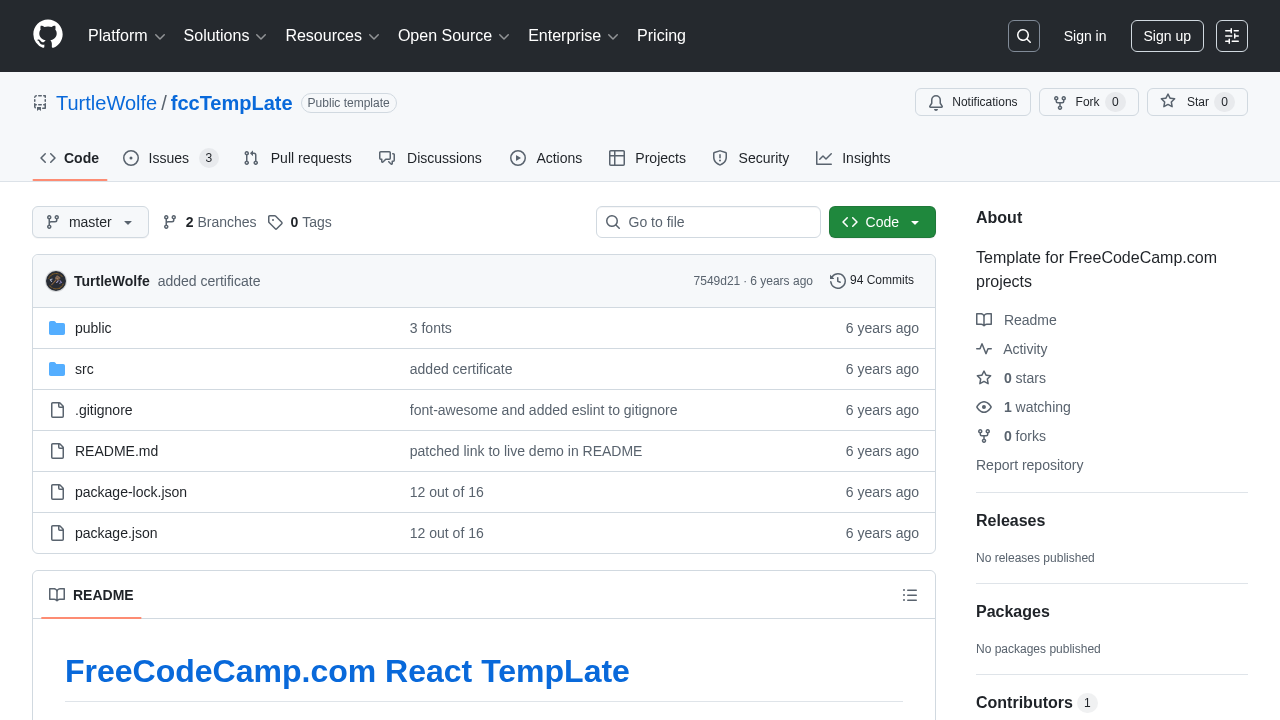Open the GitHub home page via logo
The image size is (1280, 720).
pos(47,36)
